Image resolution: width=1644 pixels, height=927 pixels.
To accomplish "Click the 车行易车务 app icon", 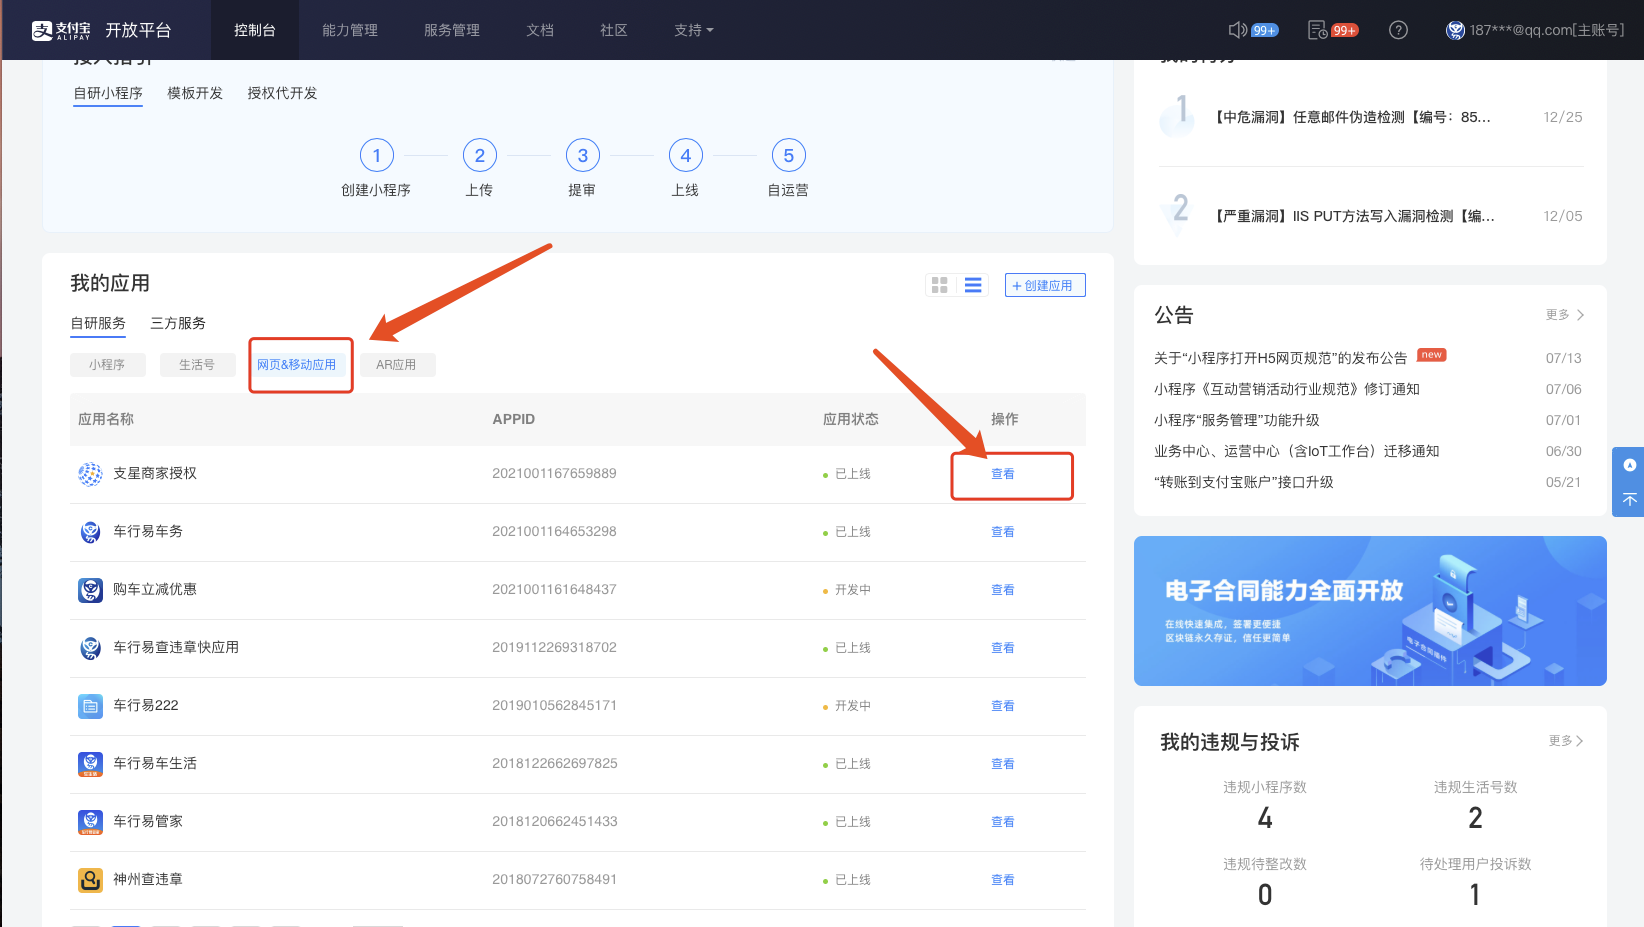I will tap(90, 532).
